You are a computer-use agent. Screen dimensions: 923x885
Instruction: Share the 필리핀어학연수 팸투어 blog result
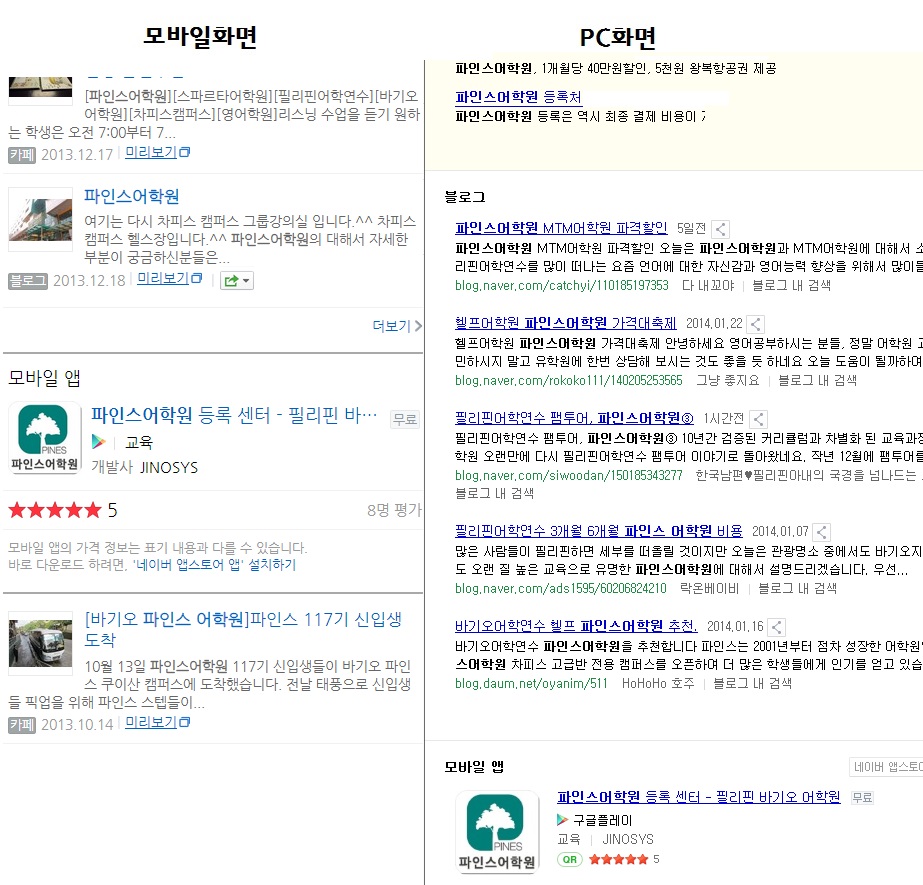pos(759,419)
